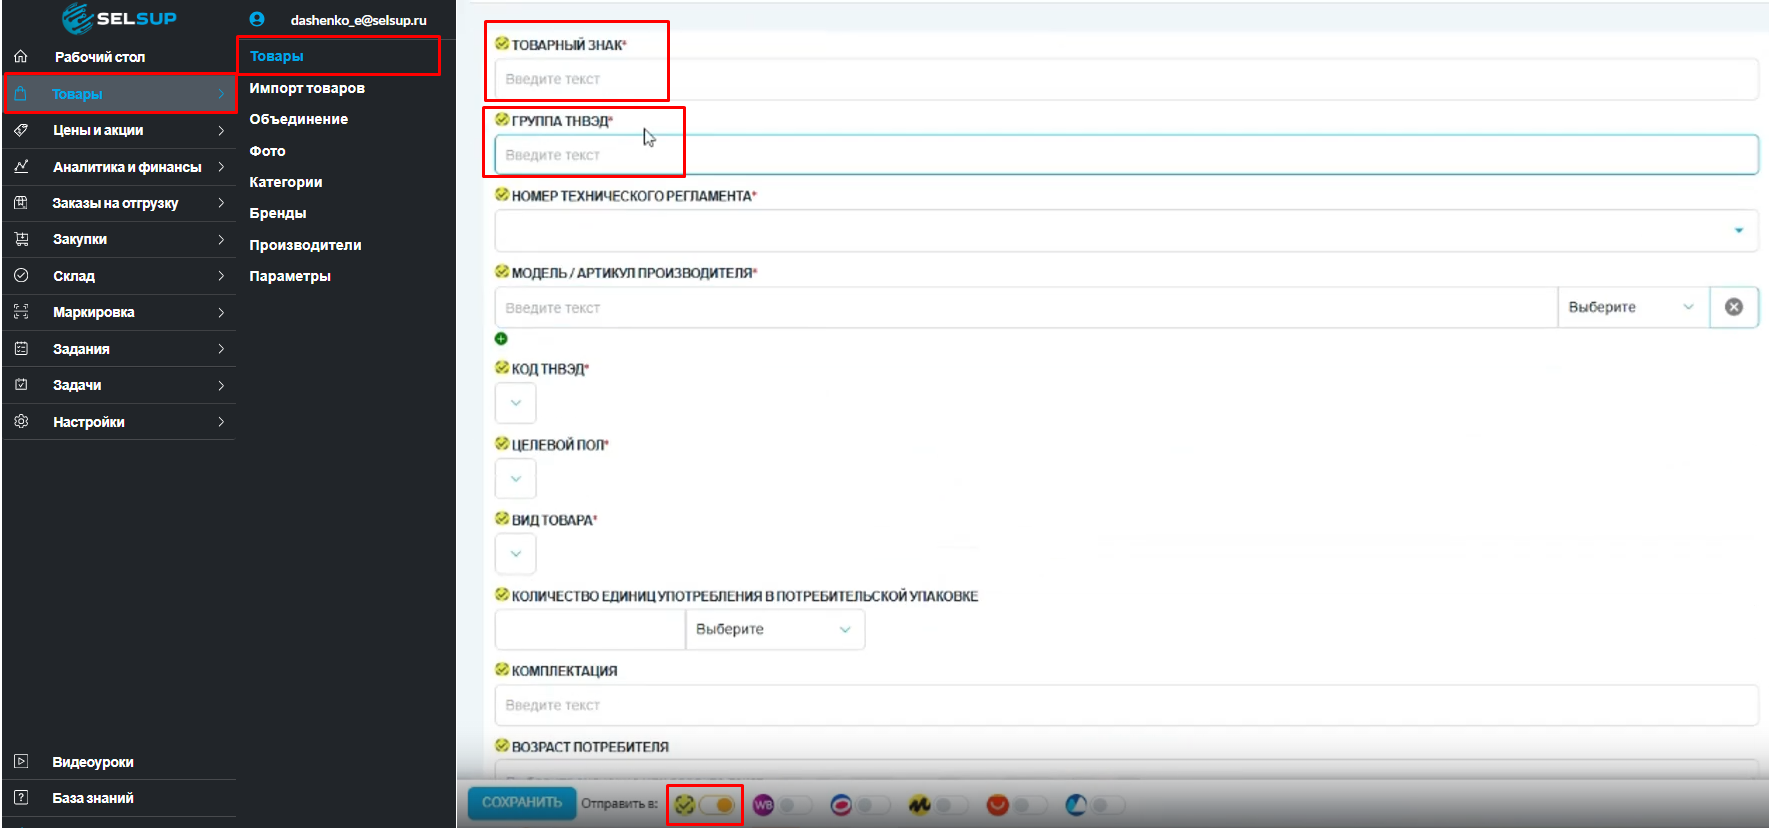This screenshot has width=1769, height=828.
Task: Focus the ГРУППА ТНВЭД text field
Action: tap(1126, 155)
